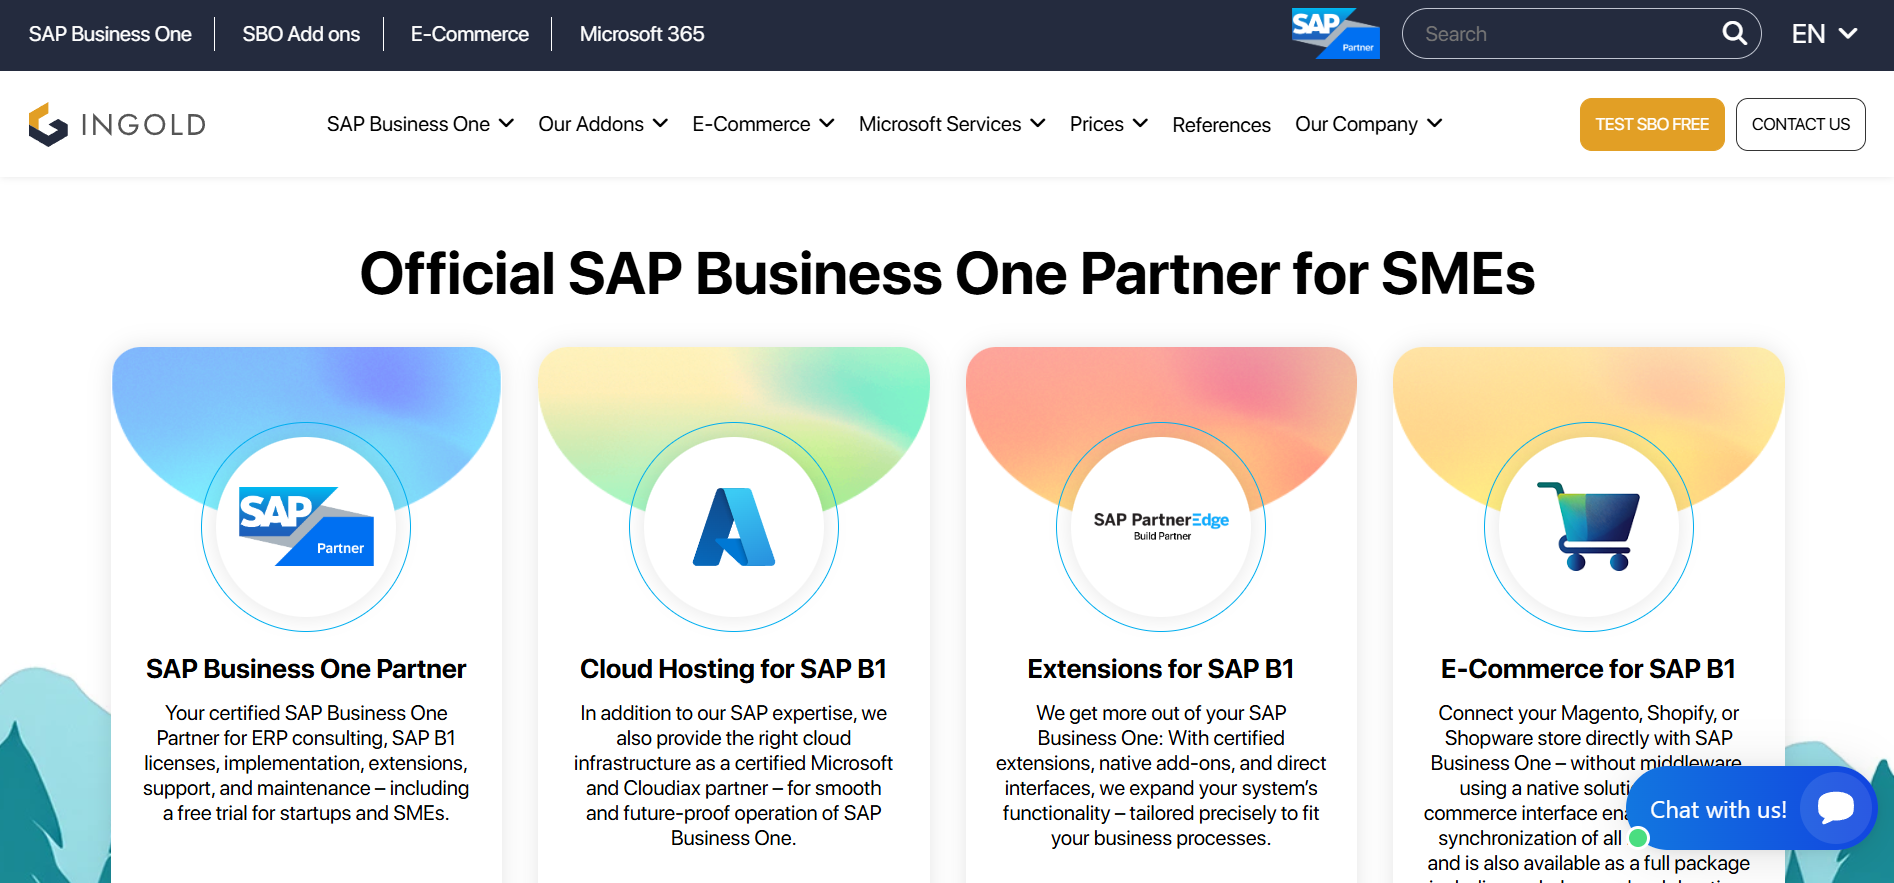Open SBO Add ons in the top bar
Screen dimensions: 1894x883
pos(301,34)
